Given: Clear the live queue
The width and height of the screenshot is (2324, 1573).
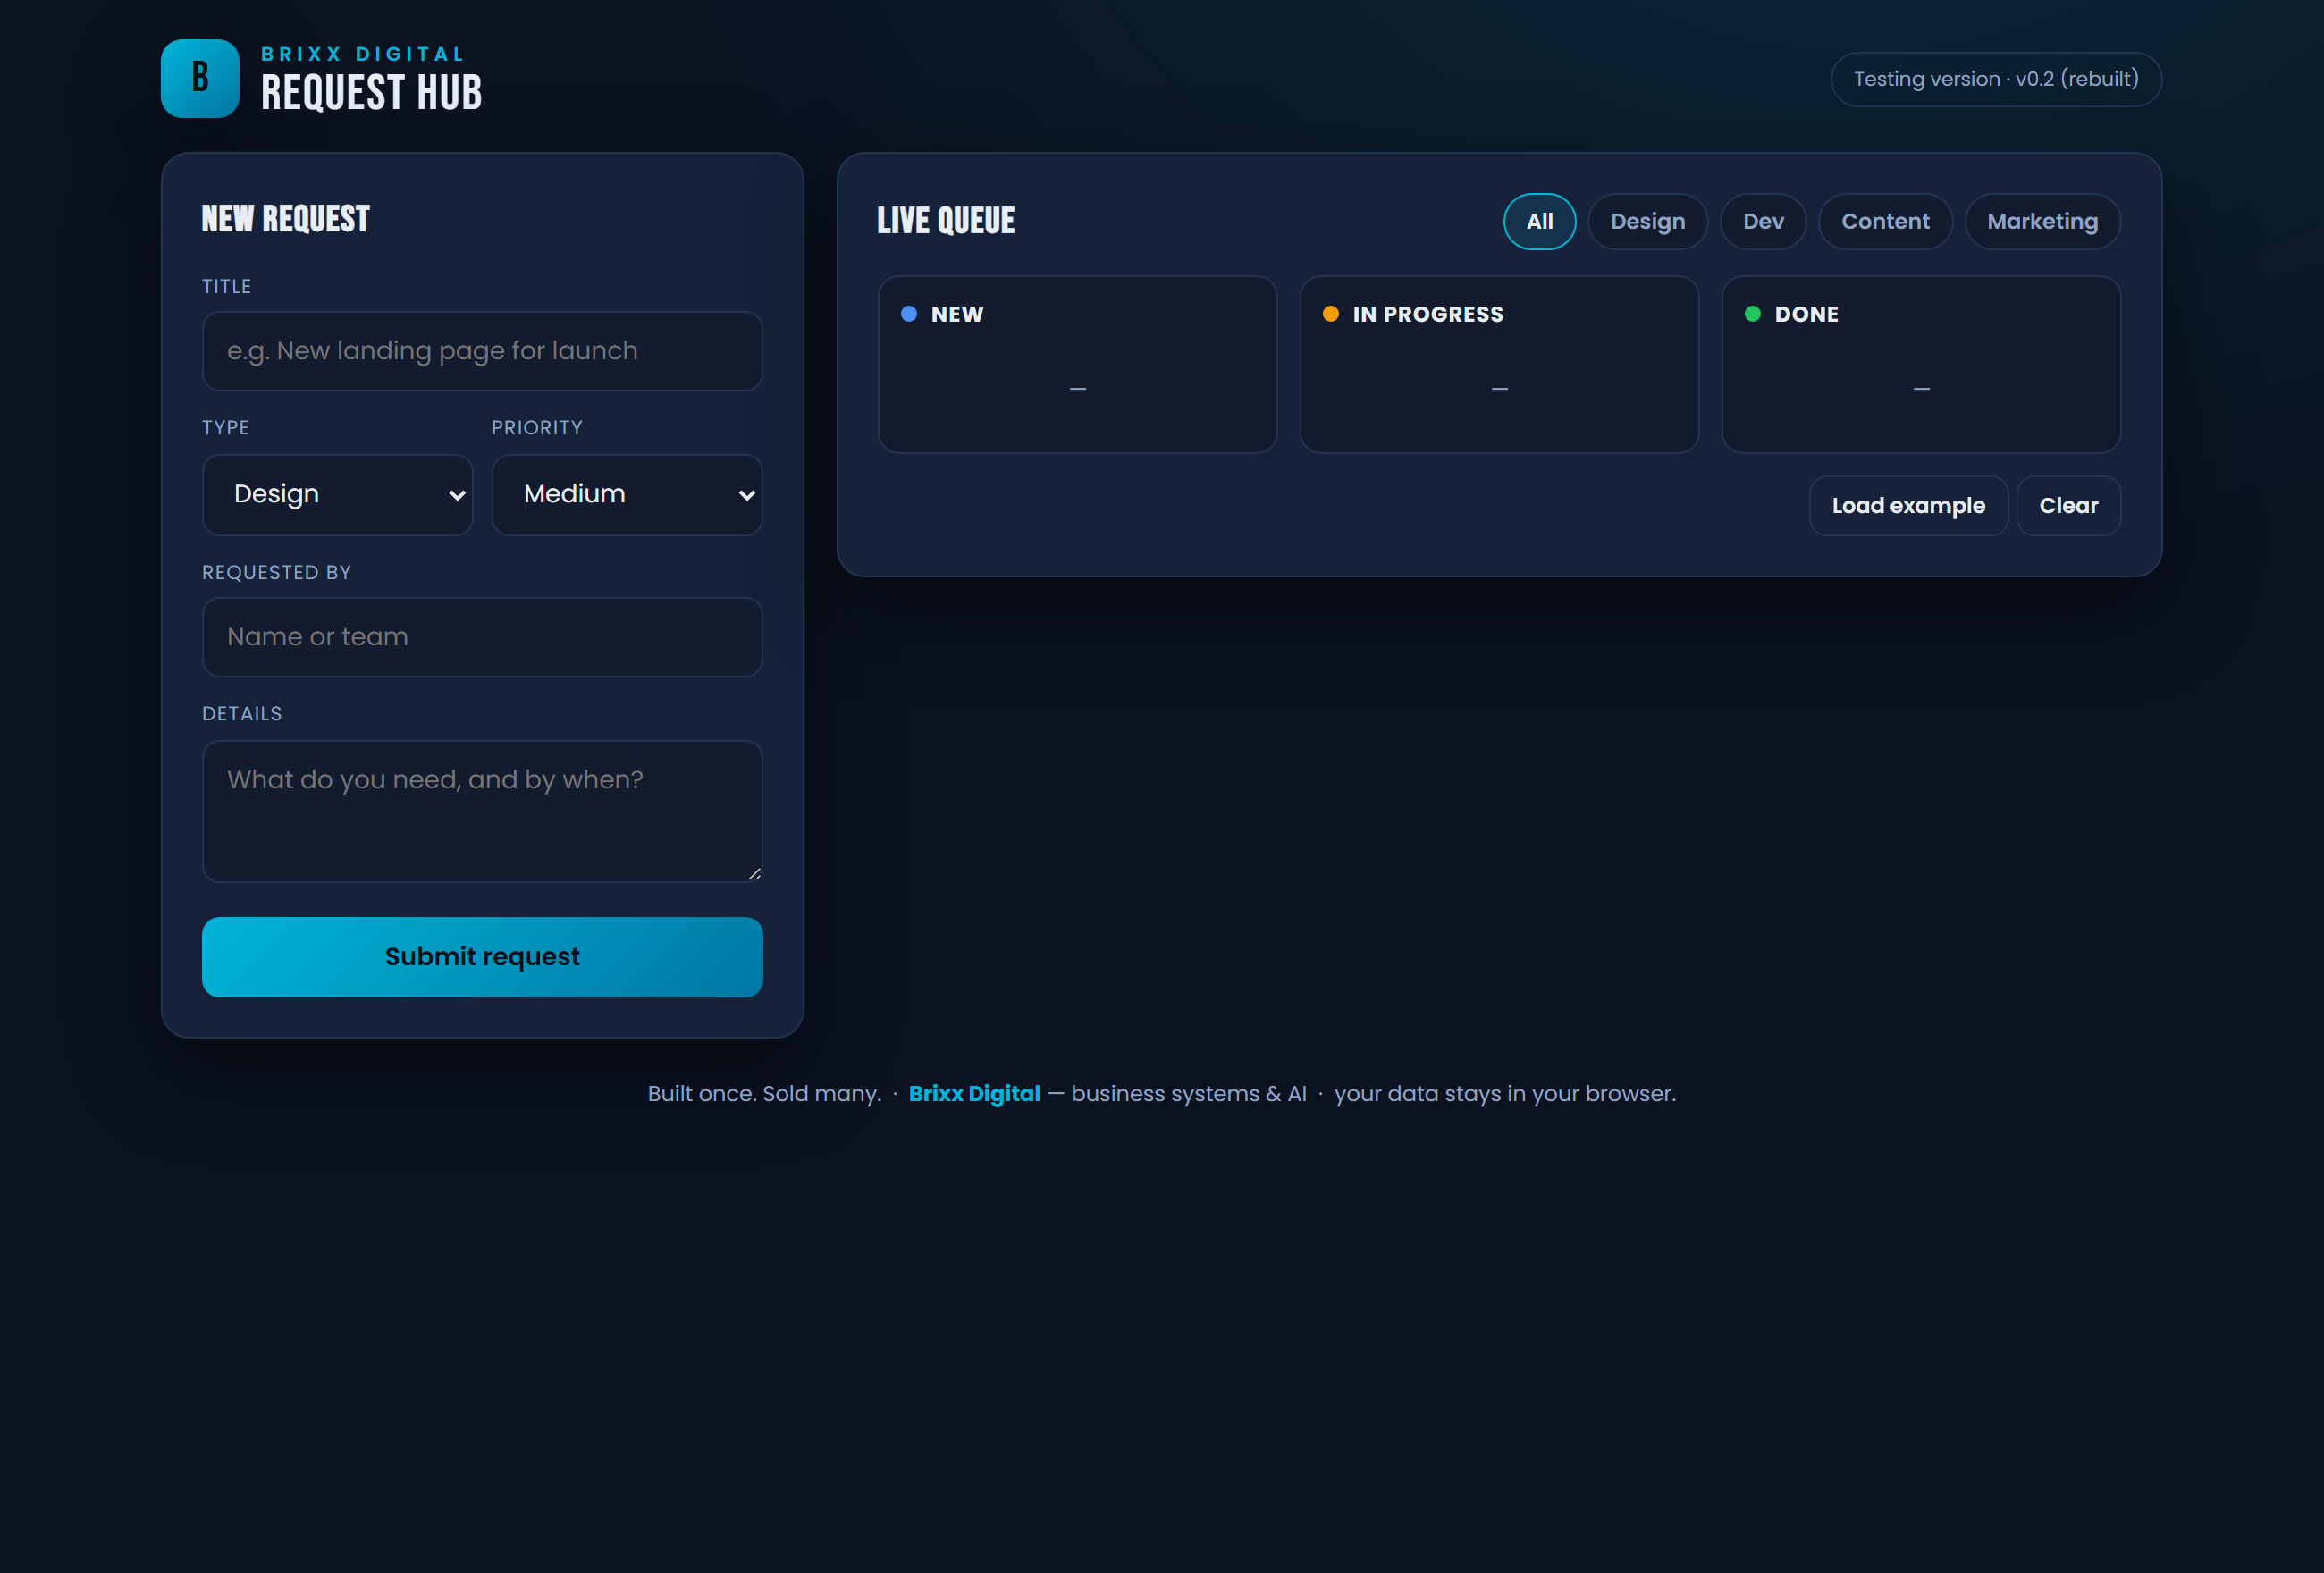Looking at the screenshot, I should 2068,506.
